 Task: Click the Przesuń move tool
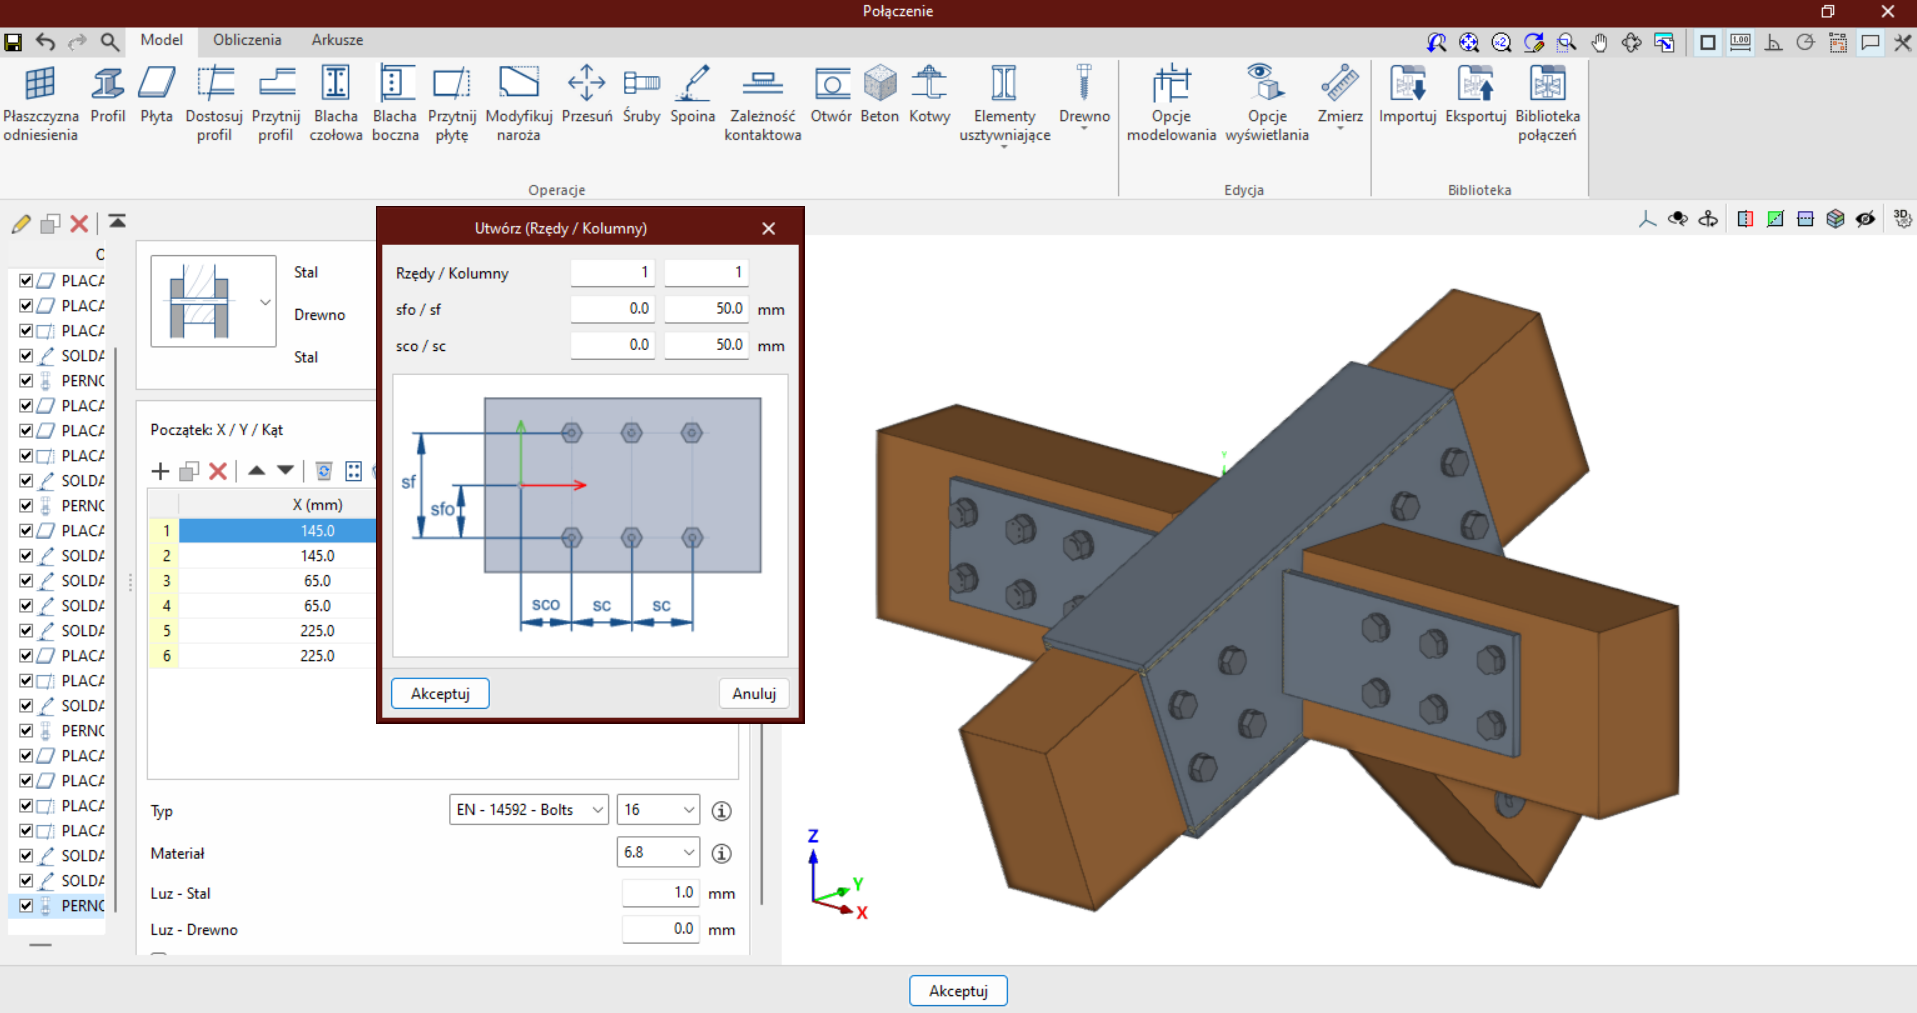pyautogui.click(x=586, y=96)
